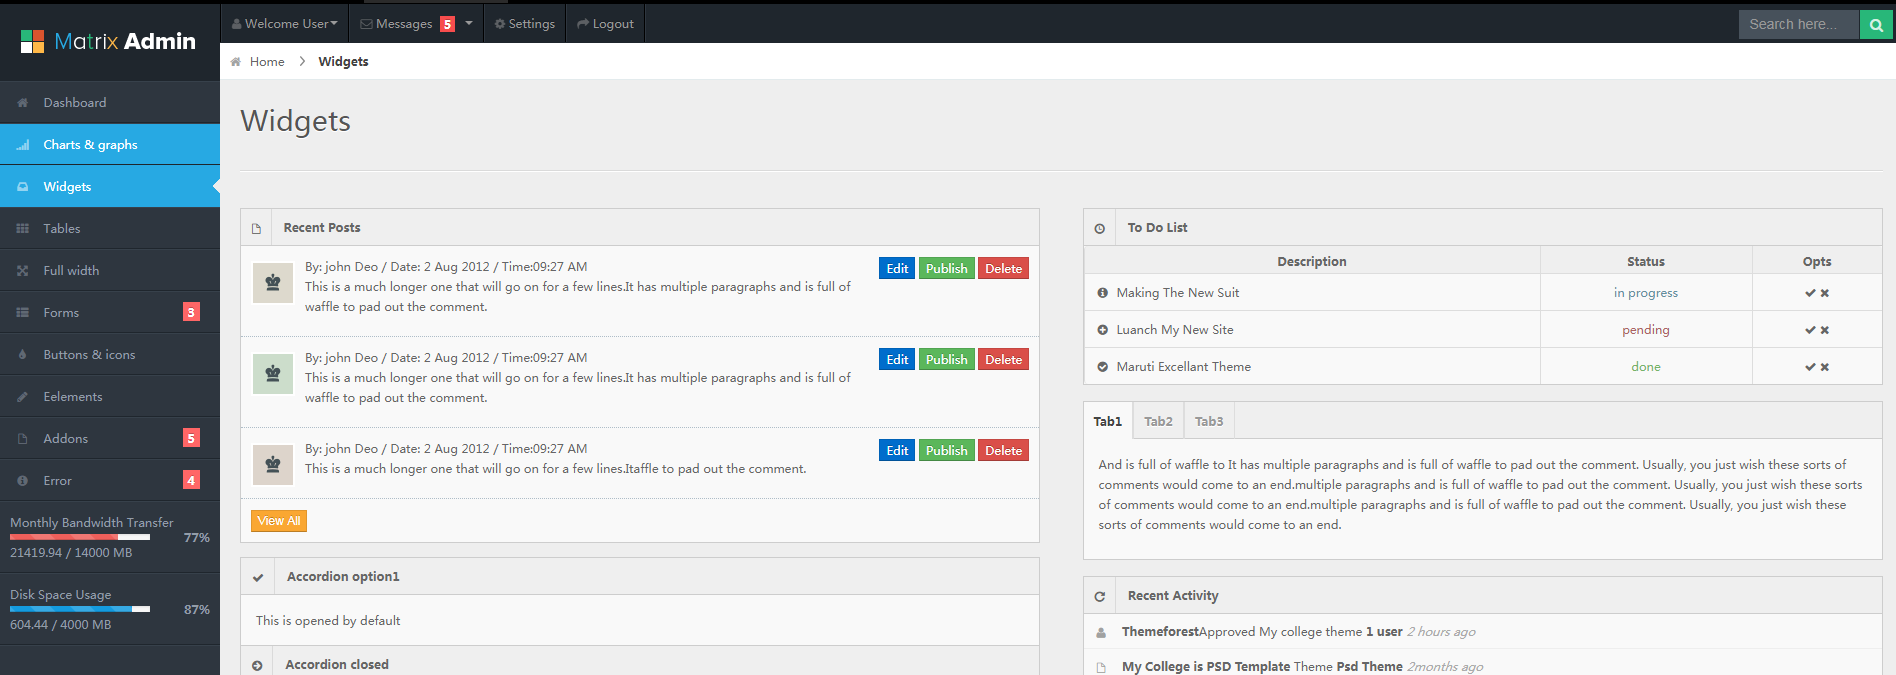Expand the Messages dropdown arrow
Screen dimensions: 1896x675
click(469, 24)
